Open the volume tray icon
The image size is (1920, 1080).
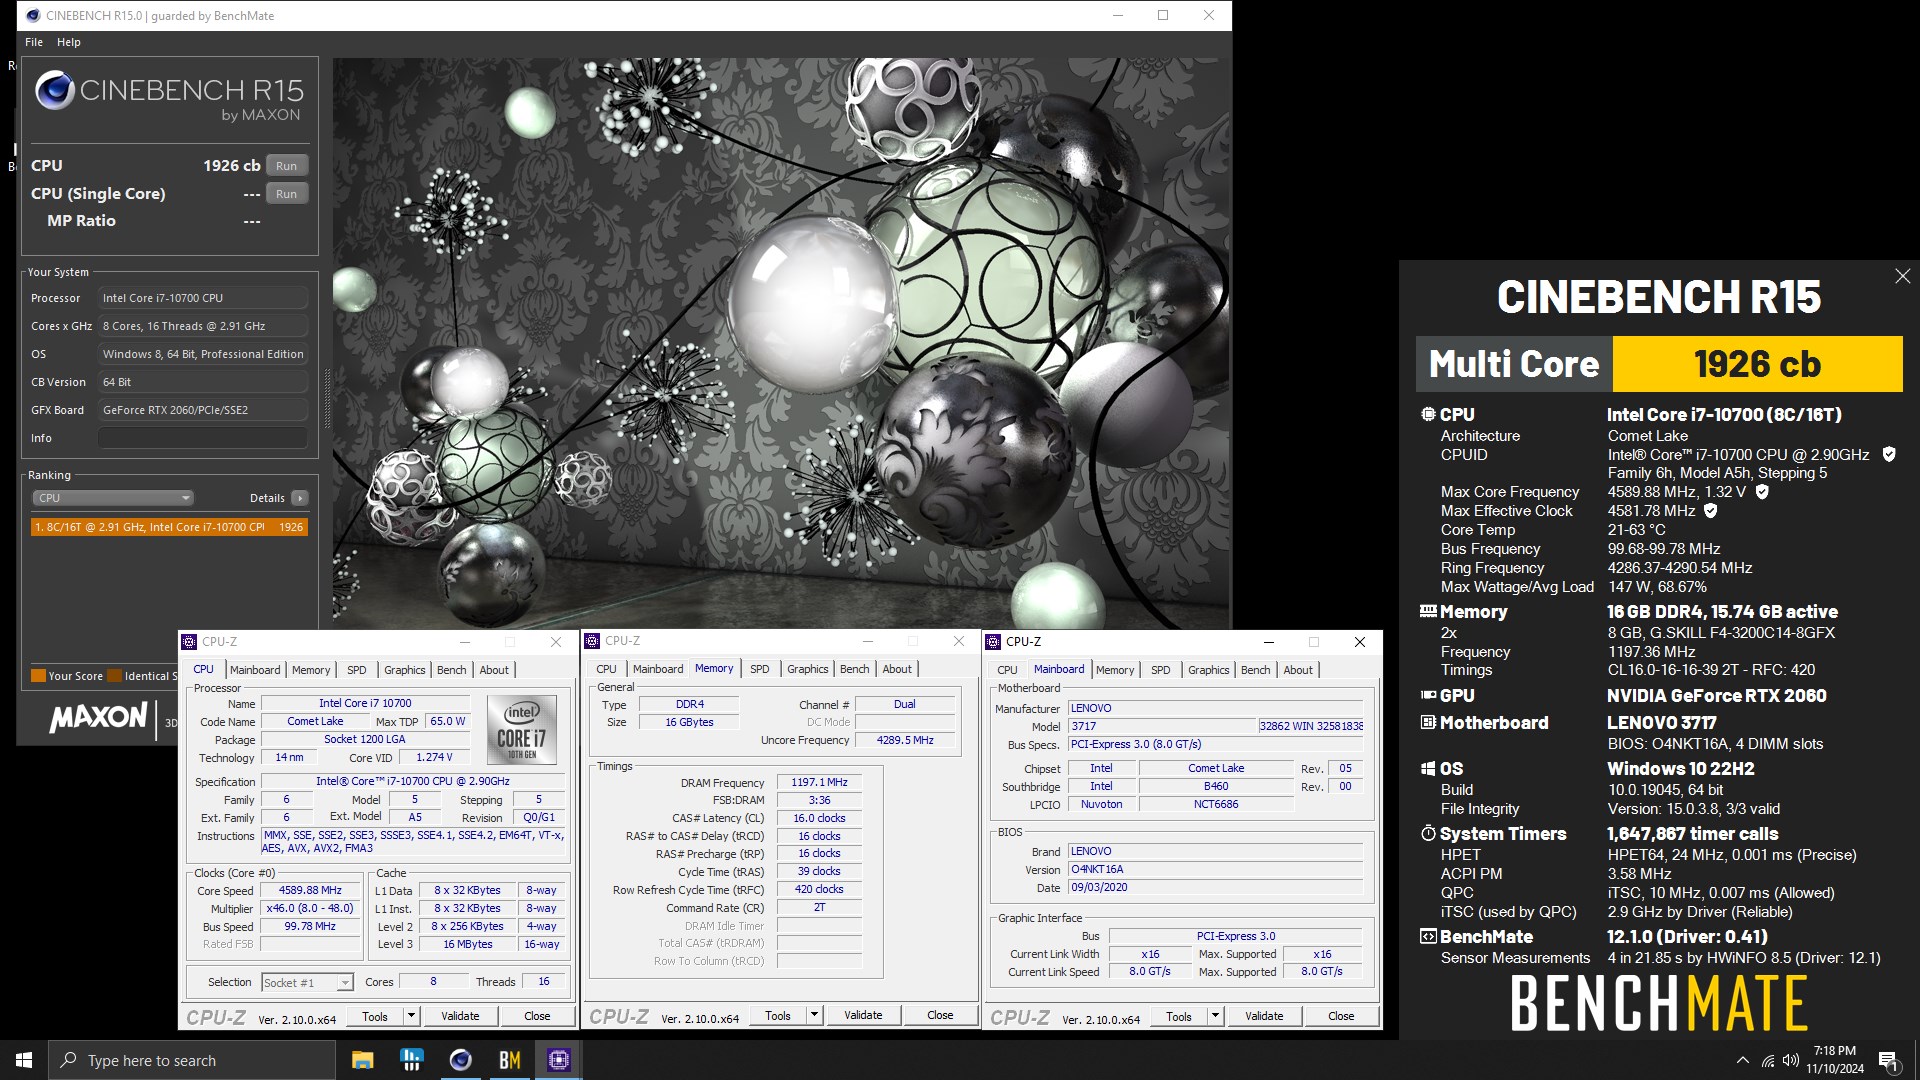(x=1791, y=1060)
